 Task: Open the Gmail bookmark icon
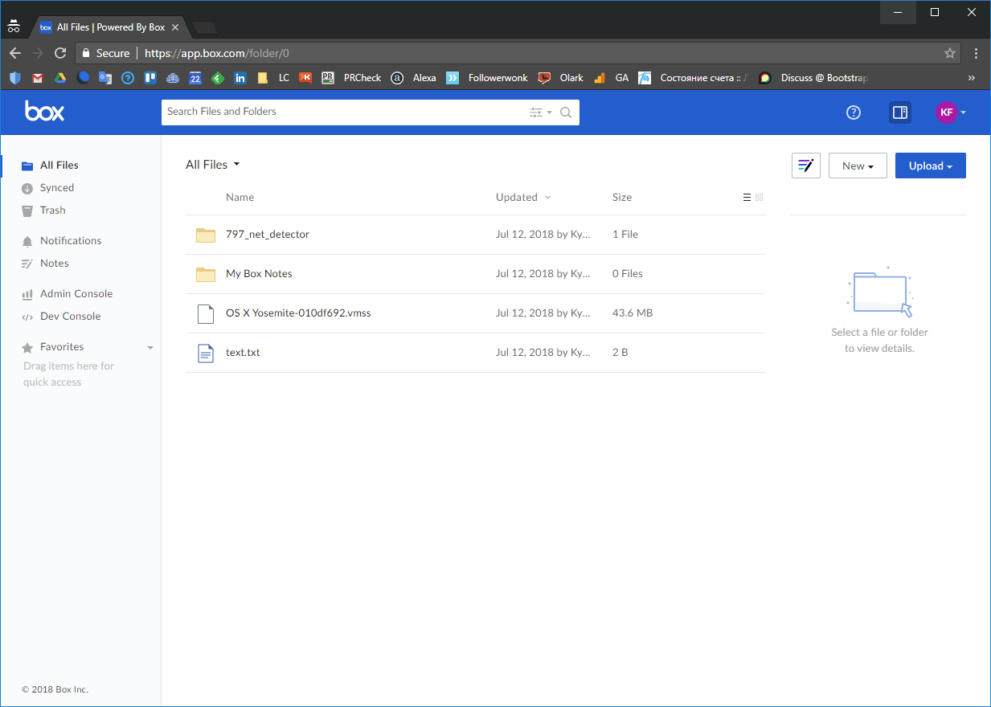(x=37, y=77)
